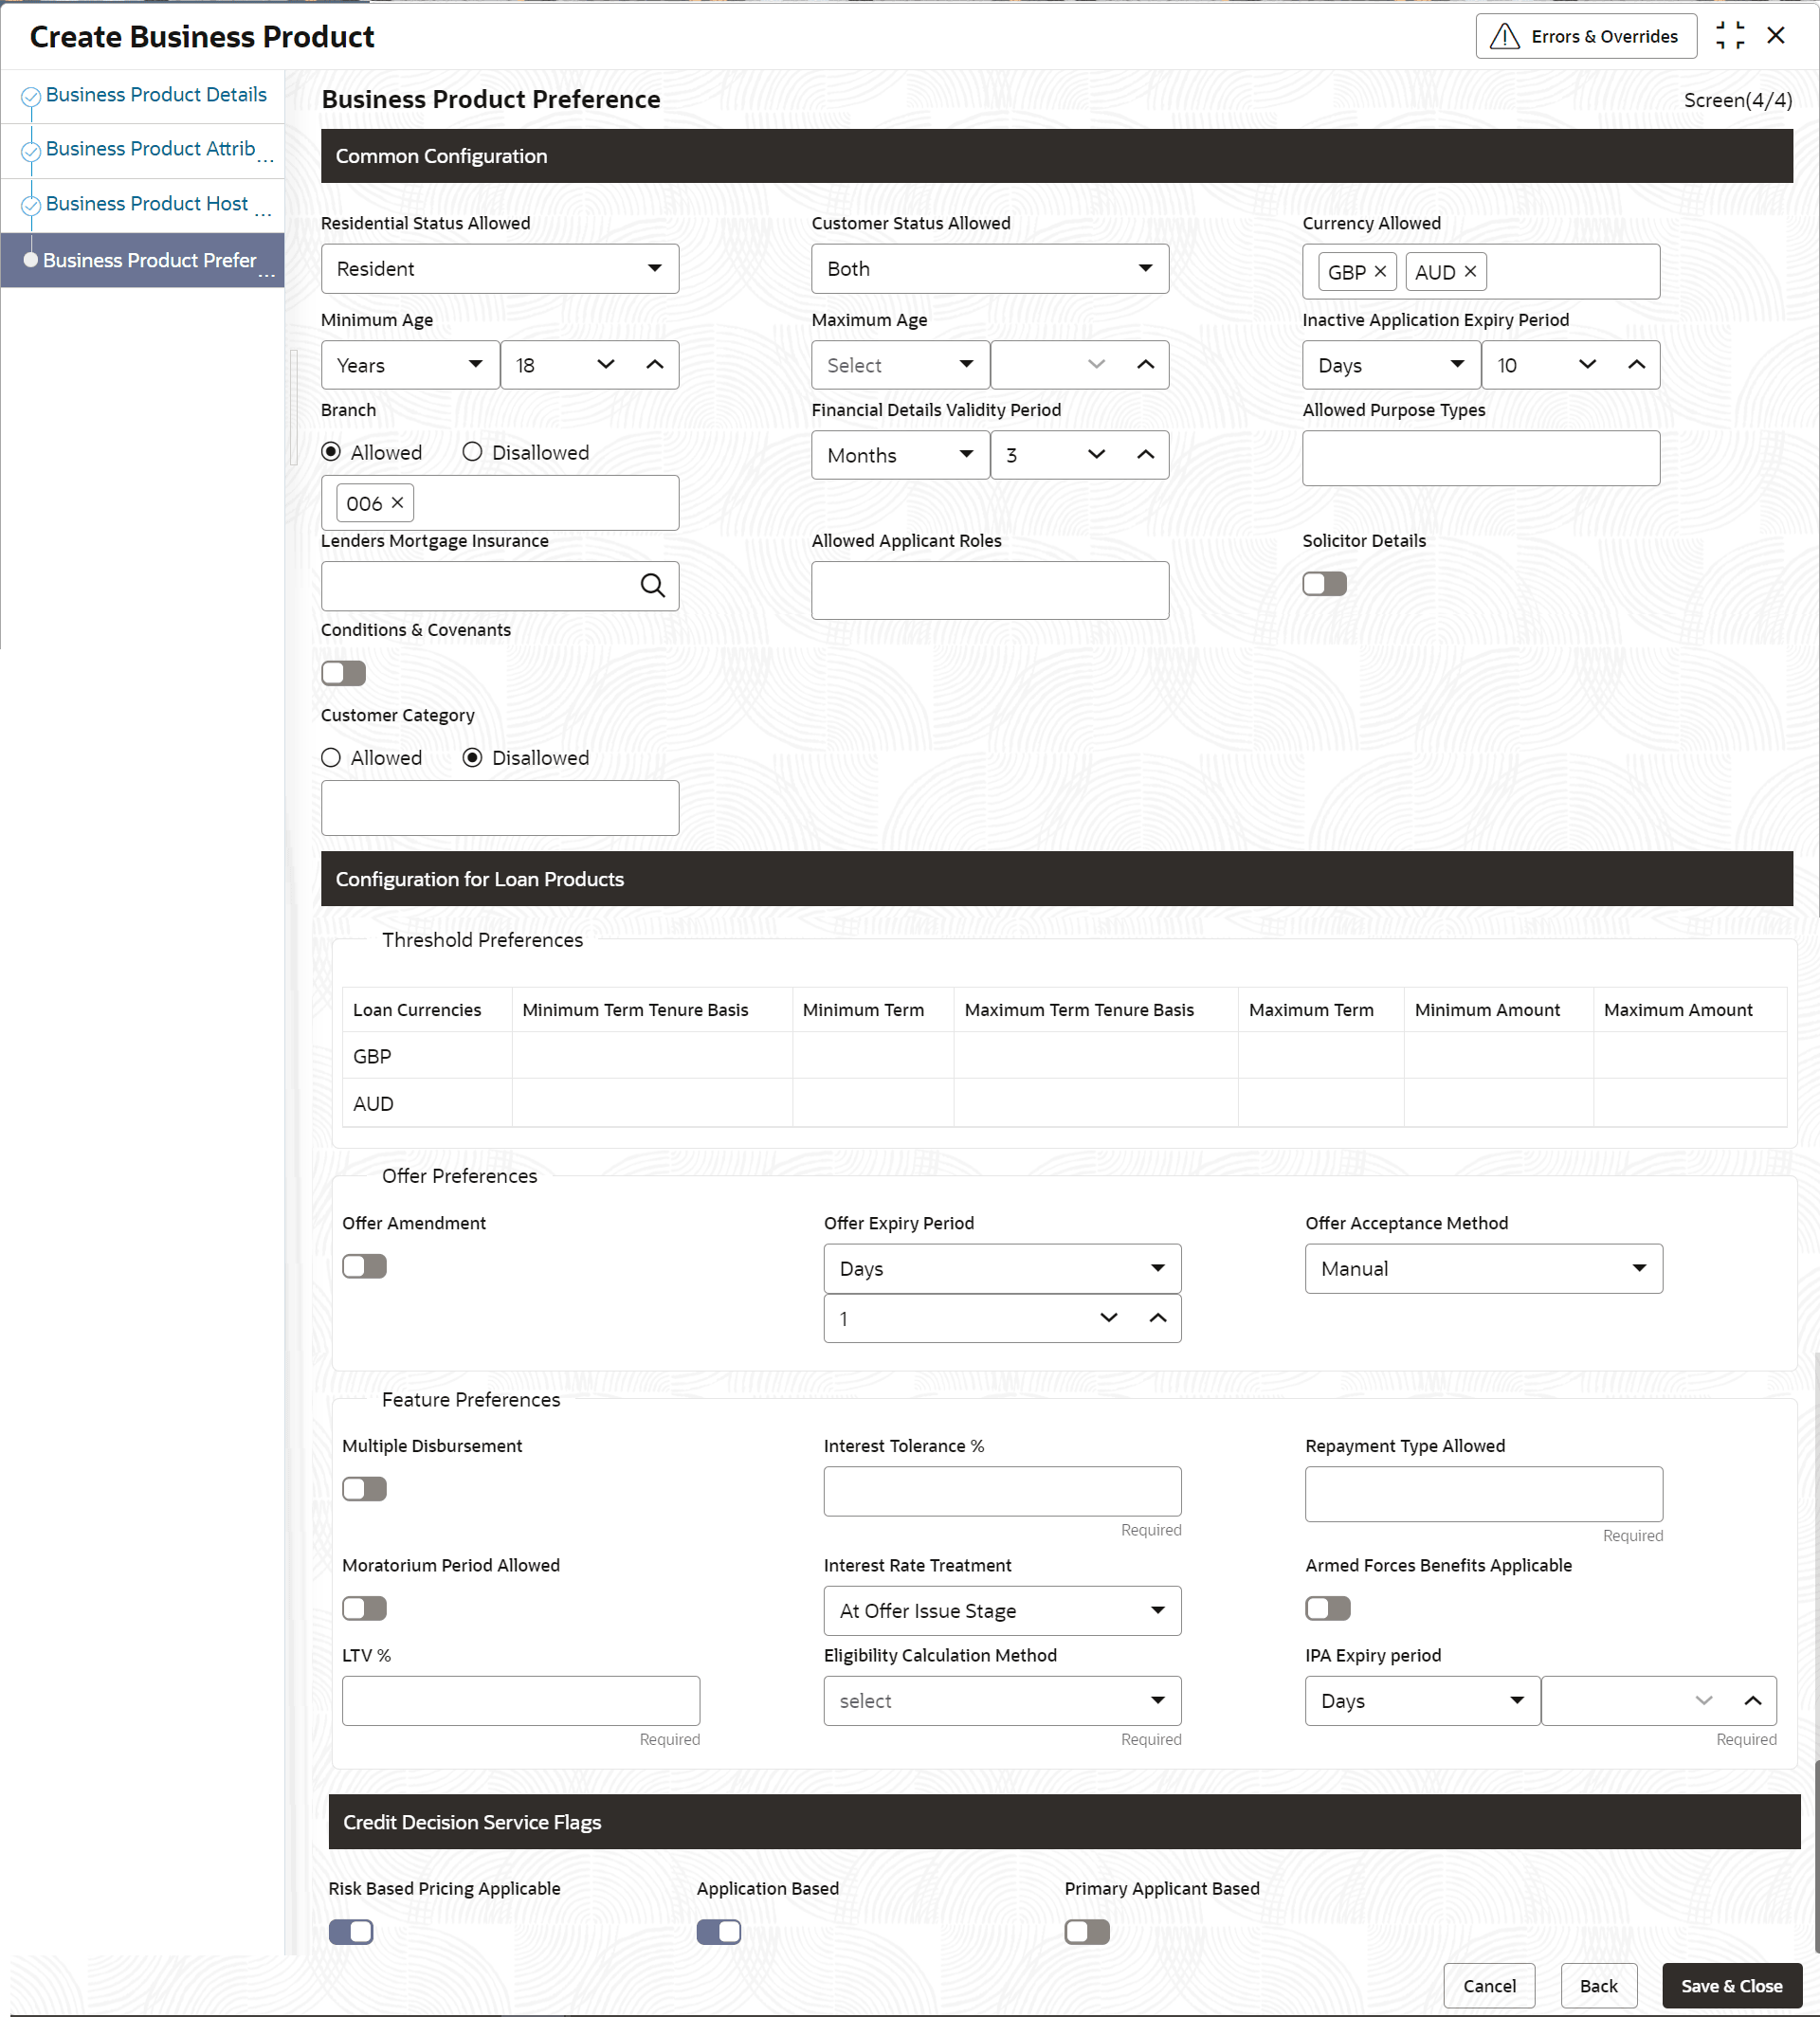
Task: Go to Business Product Details step
Action: pyautogui.click(x=156, y=95)
